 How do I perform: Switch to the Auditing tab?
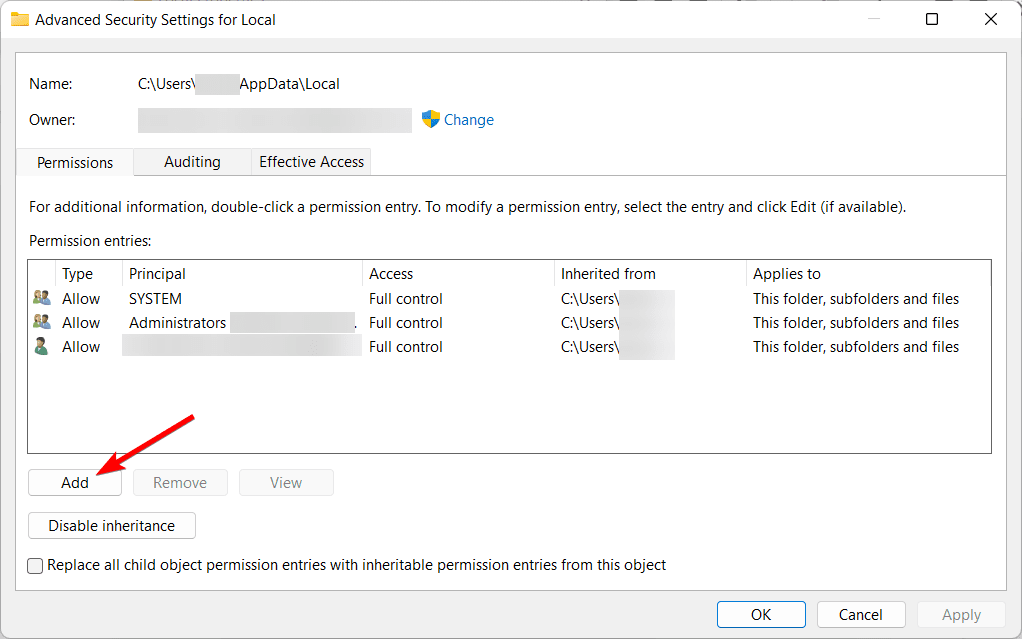tap(192, 162)
